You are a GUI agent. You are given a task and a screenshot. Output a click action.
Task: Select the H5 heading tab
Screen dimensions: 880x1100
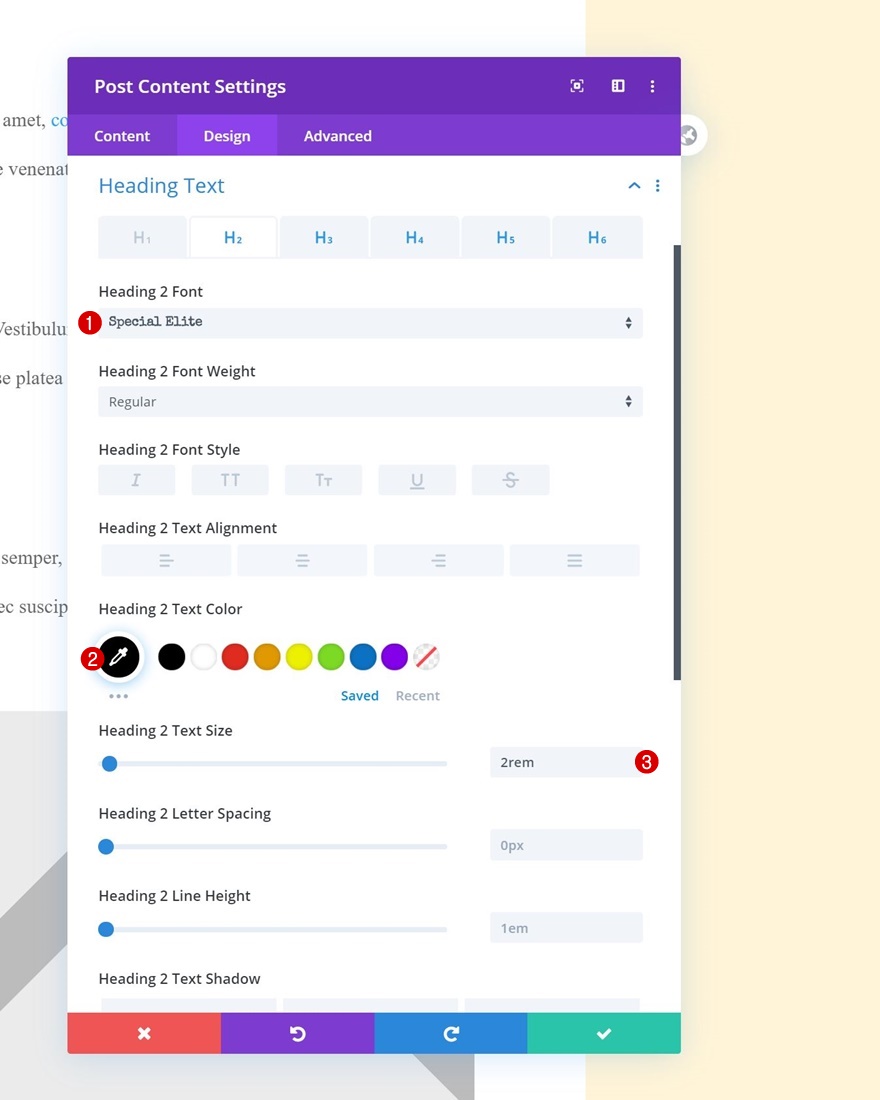point(506,238)
